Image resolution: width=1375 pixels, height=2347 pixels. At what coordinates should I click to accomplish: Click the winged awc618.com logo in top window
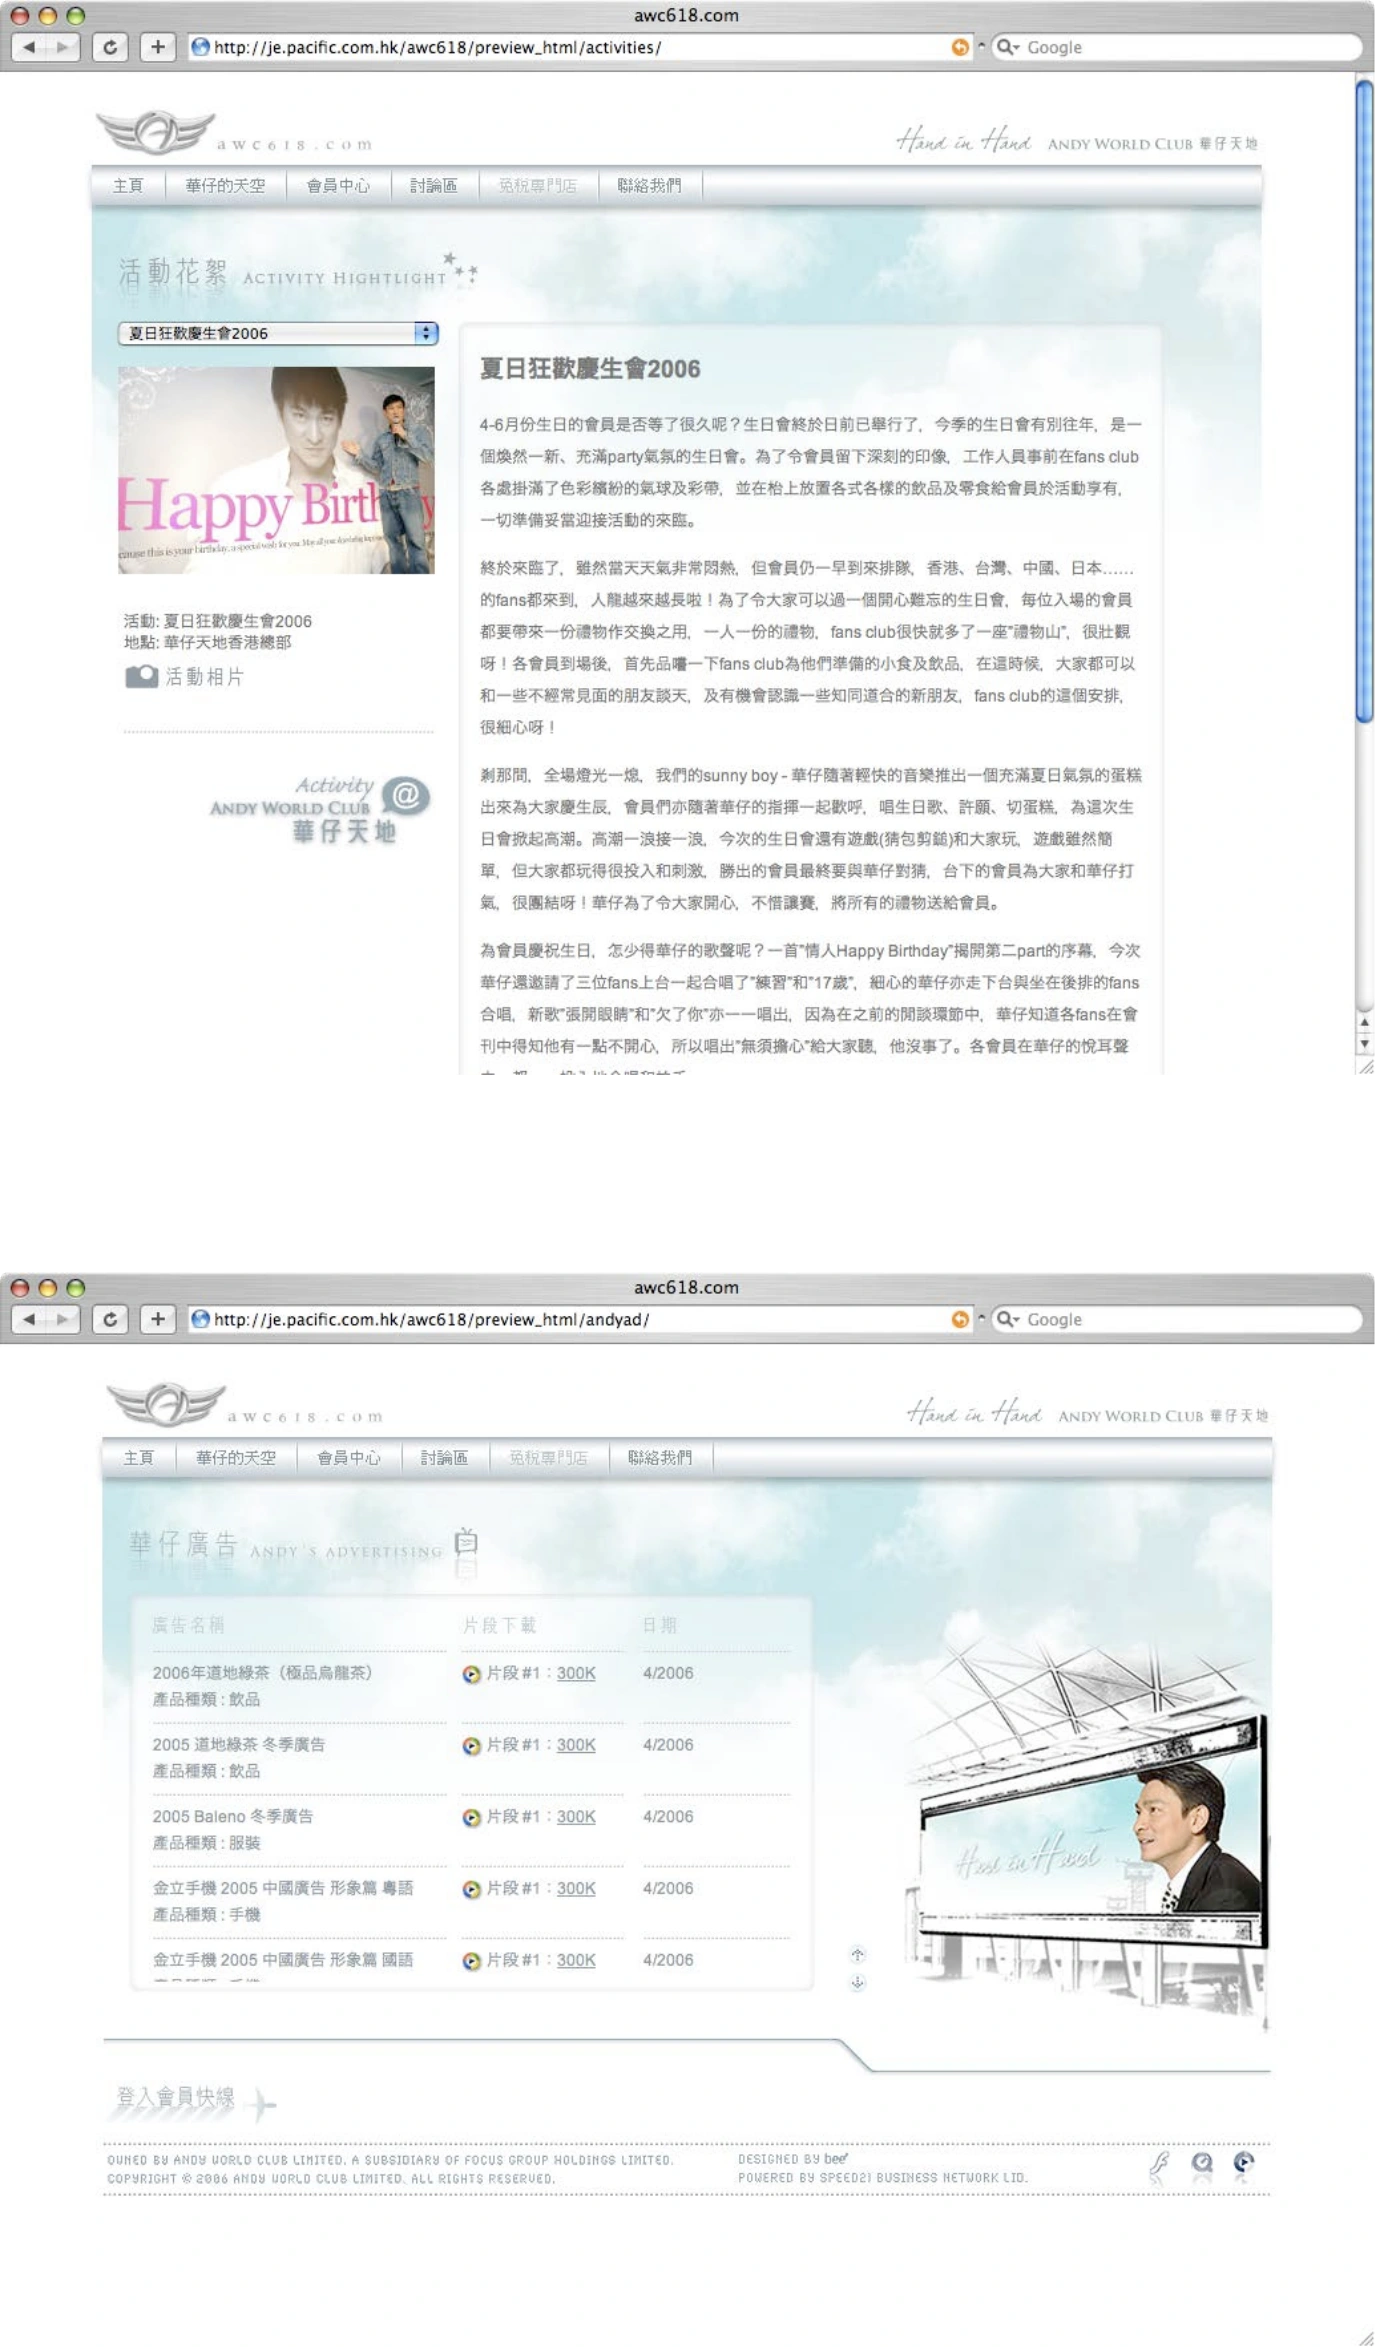point(156,132)
